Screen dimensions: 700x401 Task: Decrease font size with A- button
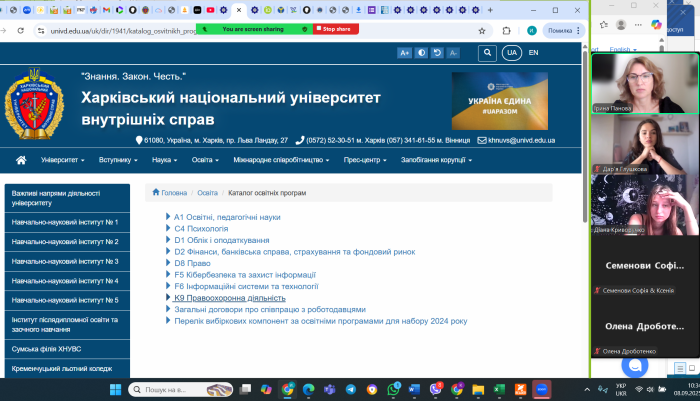pyautogui.click(x=454, y=52)
